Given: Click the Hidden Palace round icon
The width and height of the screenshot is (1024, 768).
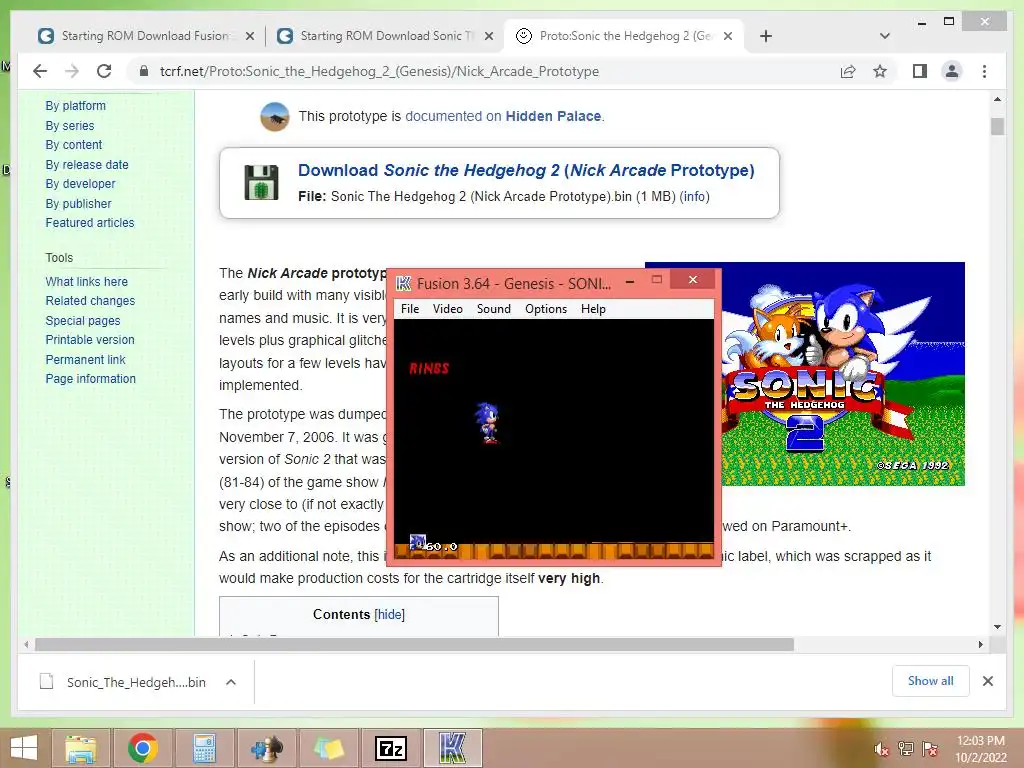Looking at the screenshot, I should [274, 116].
